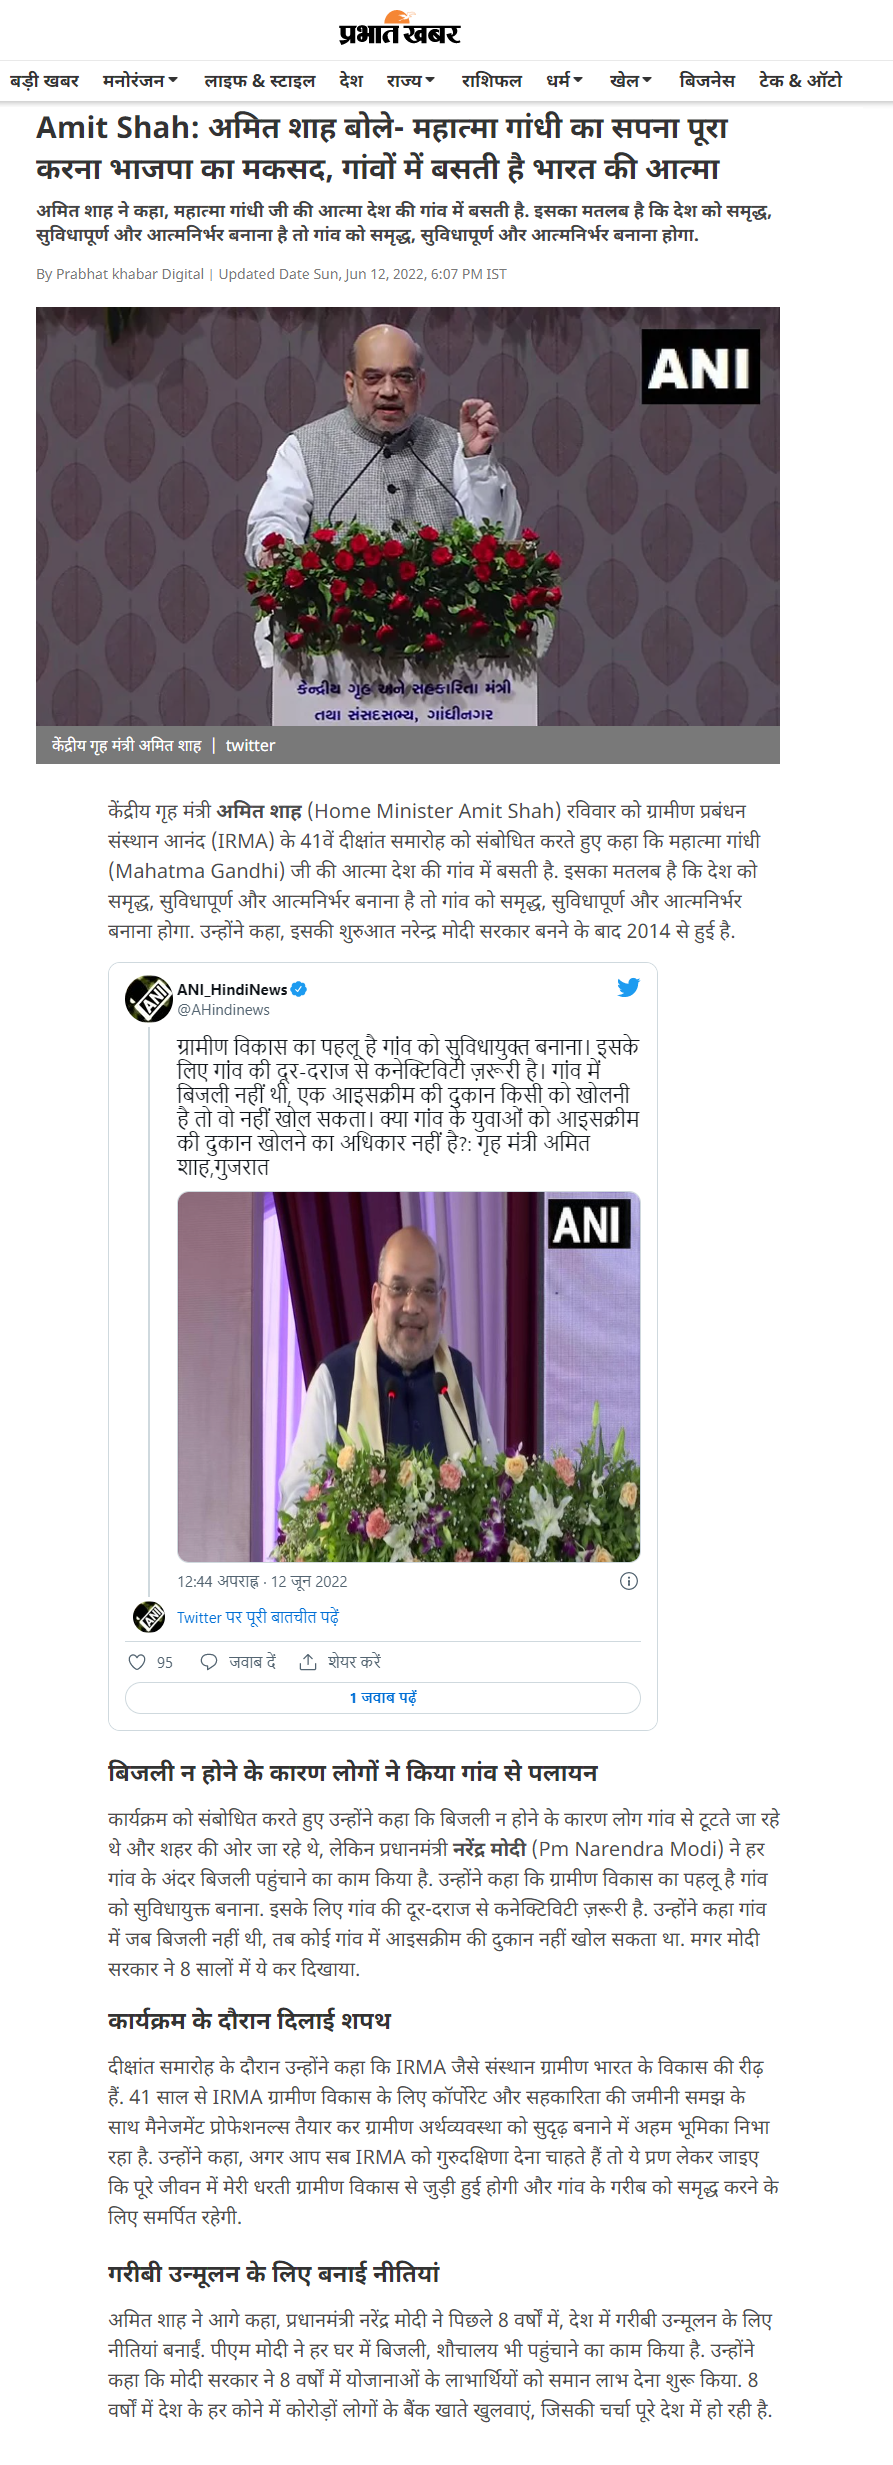This screenshot has height=2465, width=893.
Task: Click the Amit Shah tweet image thumbnail
Action: [409, 1376]
